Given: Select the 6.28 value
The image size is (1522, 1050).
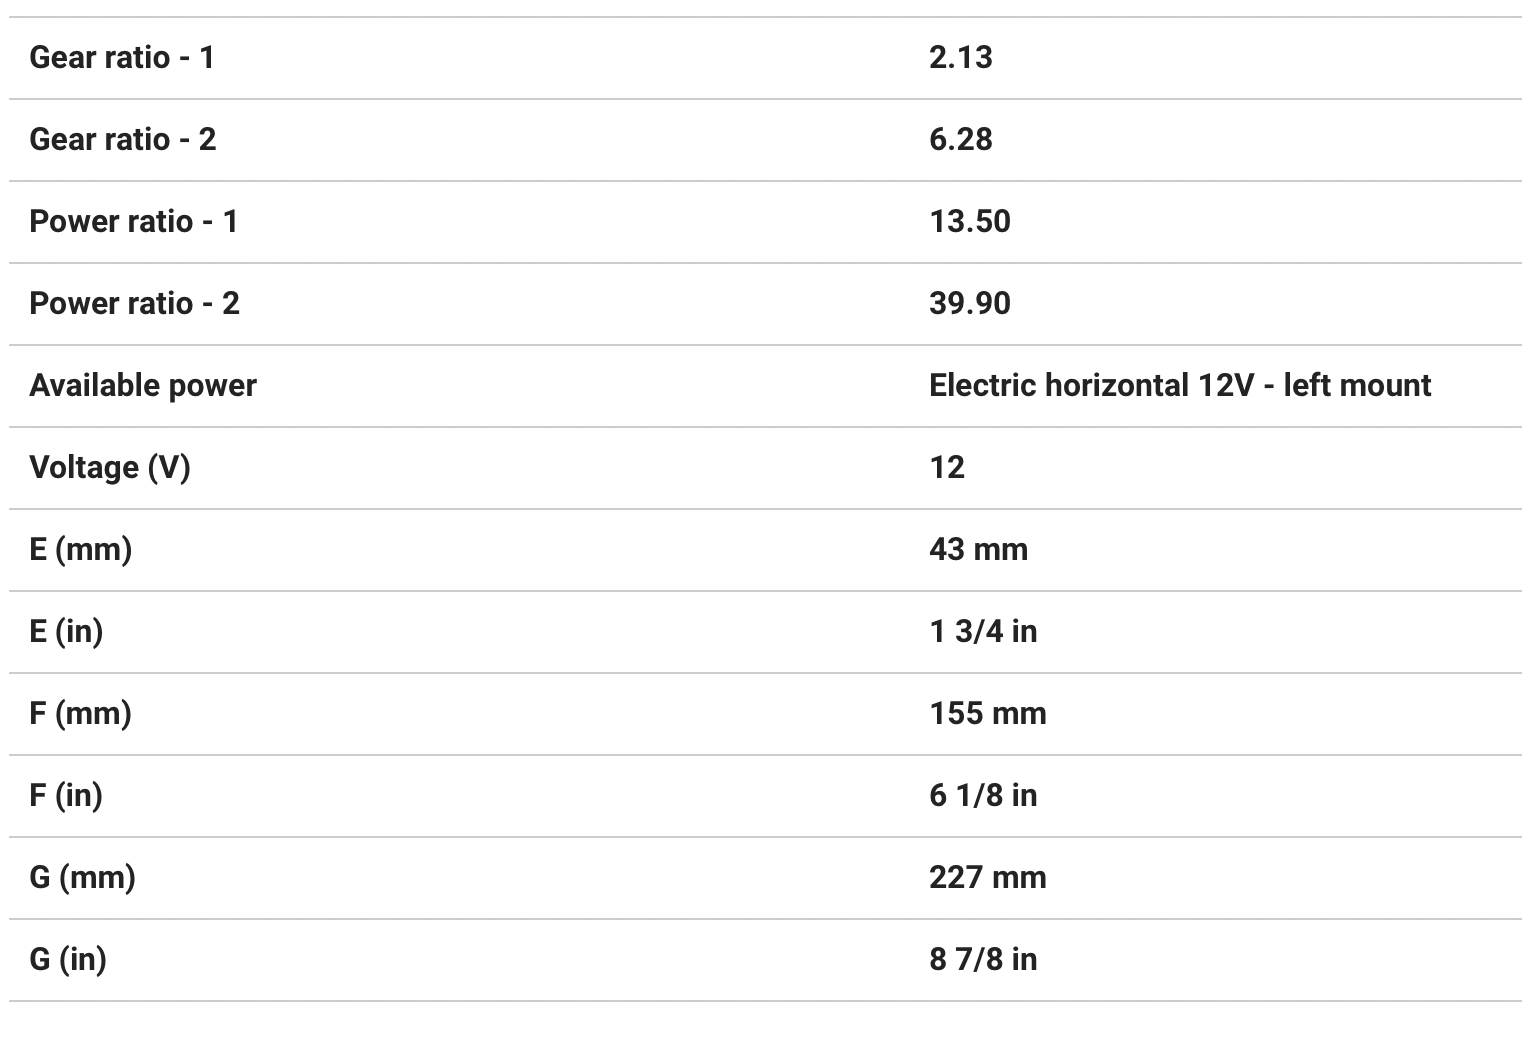Looking at the screenshot, I should pyautogui.click(x=960, y=139).
